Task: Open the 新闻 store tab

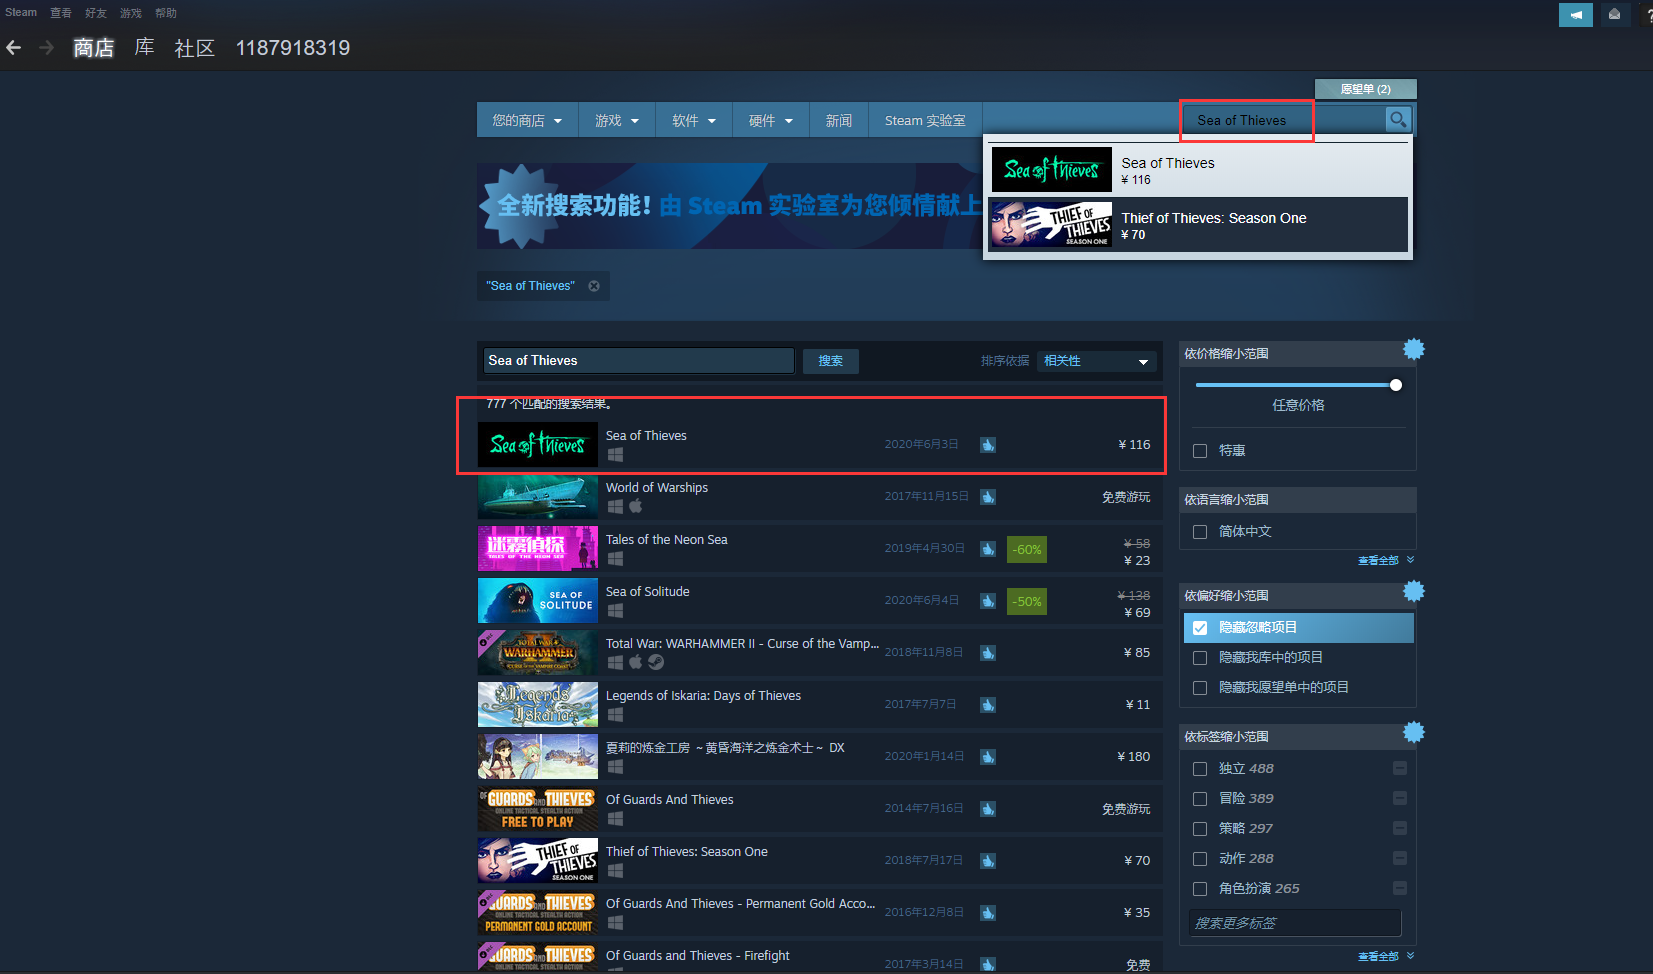Action: pos(839,120)
